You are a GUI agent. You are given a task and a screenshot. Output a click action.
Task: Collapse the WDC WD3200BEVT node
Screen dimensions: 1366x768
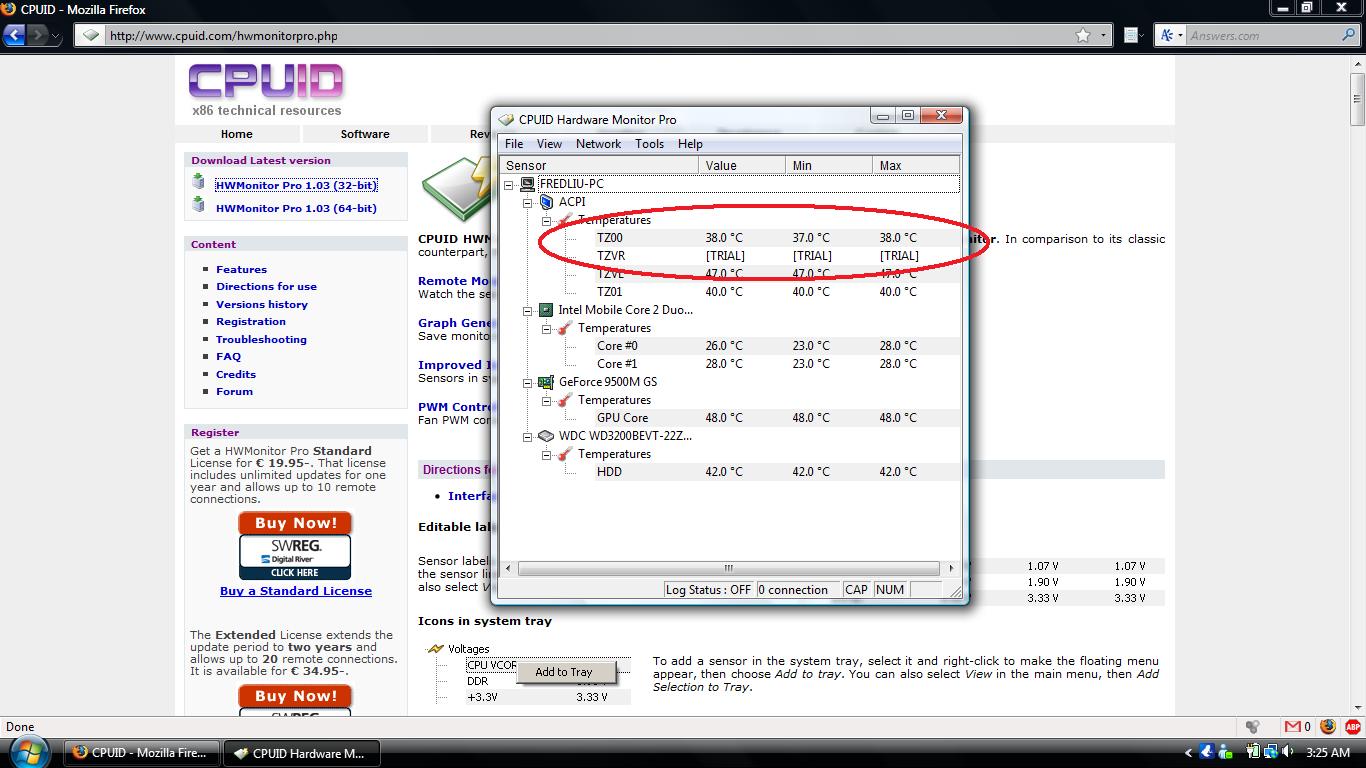tap(527, 436)
